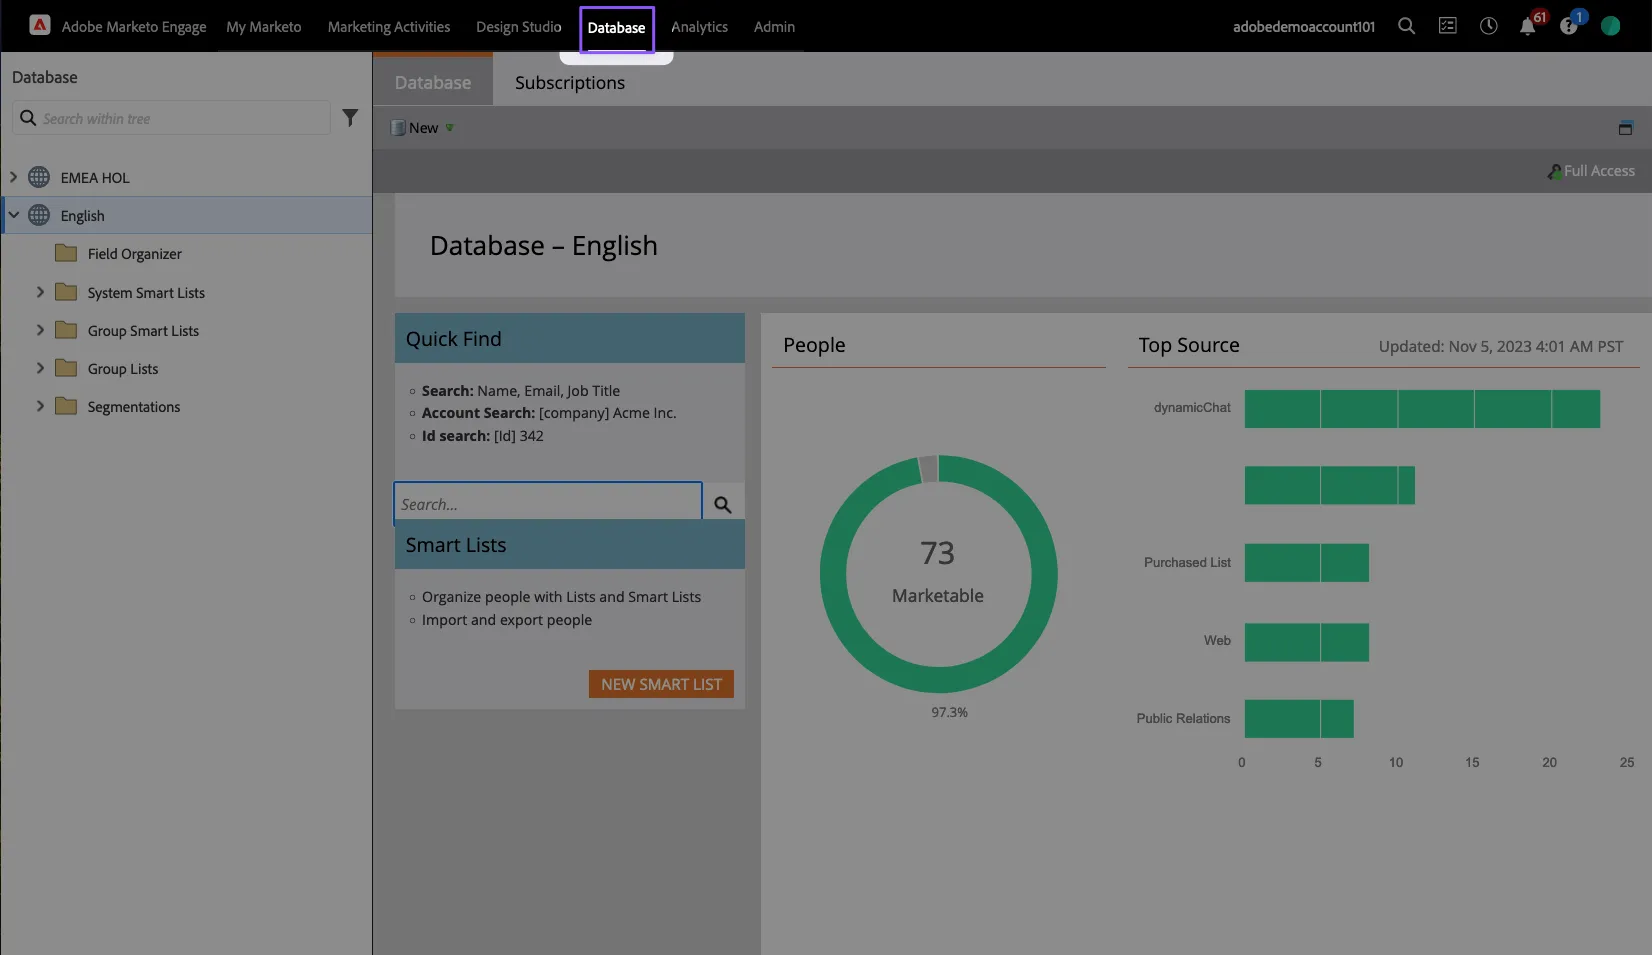Expand the Segmentations chevron
1652x955 pixels.
(x=40, y=406)
